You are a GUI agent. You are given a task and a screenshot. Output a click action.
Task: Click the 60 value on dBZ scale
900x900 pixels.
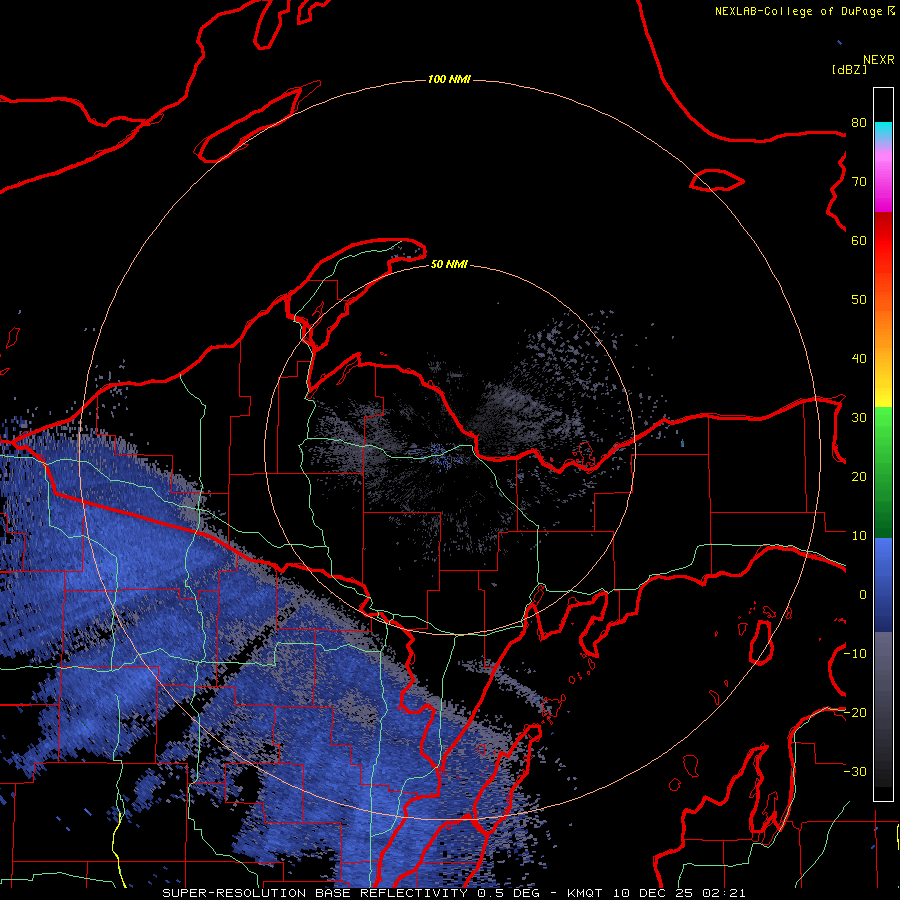(x=859, y=240)
